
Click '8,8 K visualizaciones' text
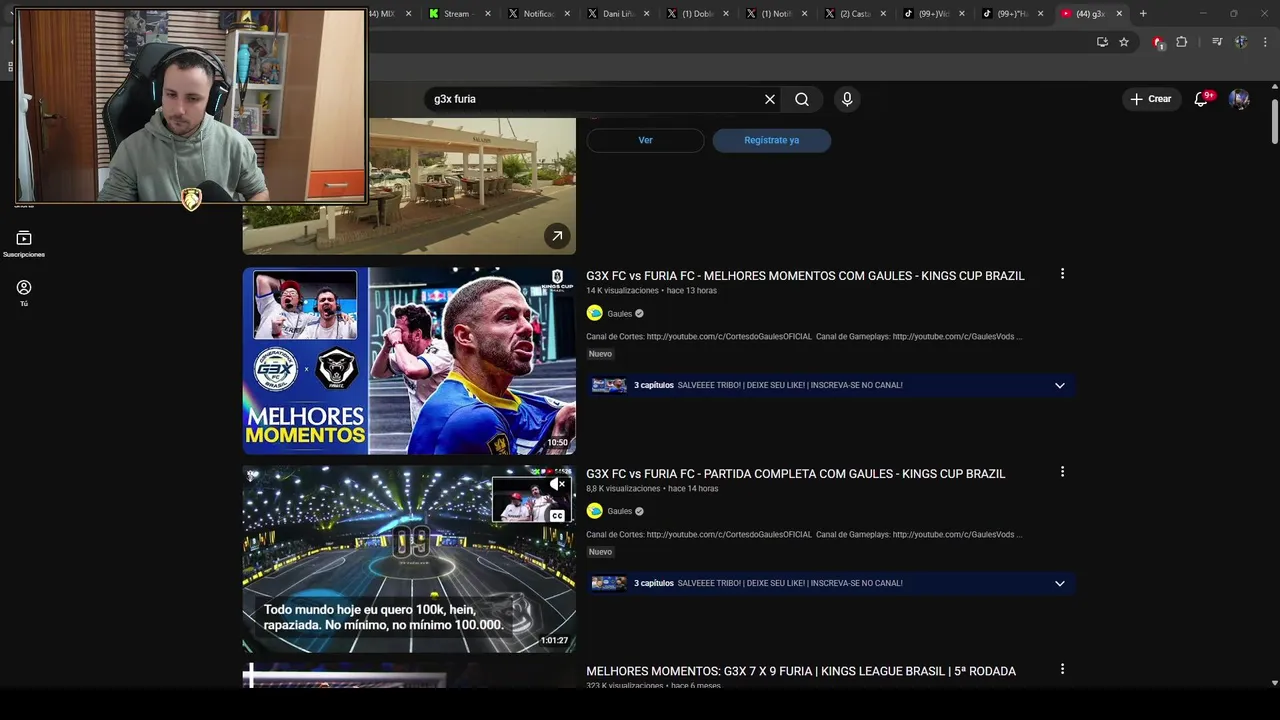click(623, 489)
